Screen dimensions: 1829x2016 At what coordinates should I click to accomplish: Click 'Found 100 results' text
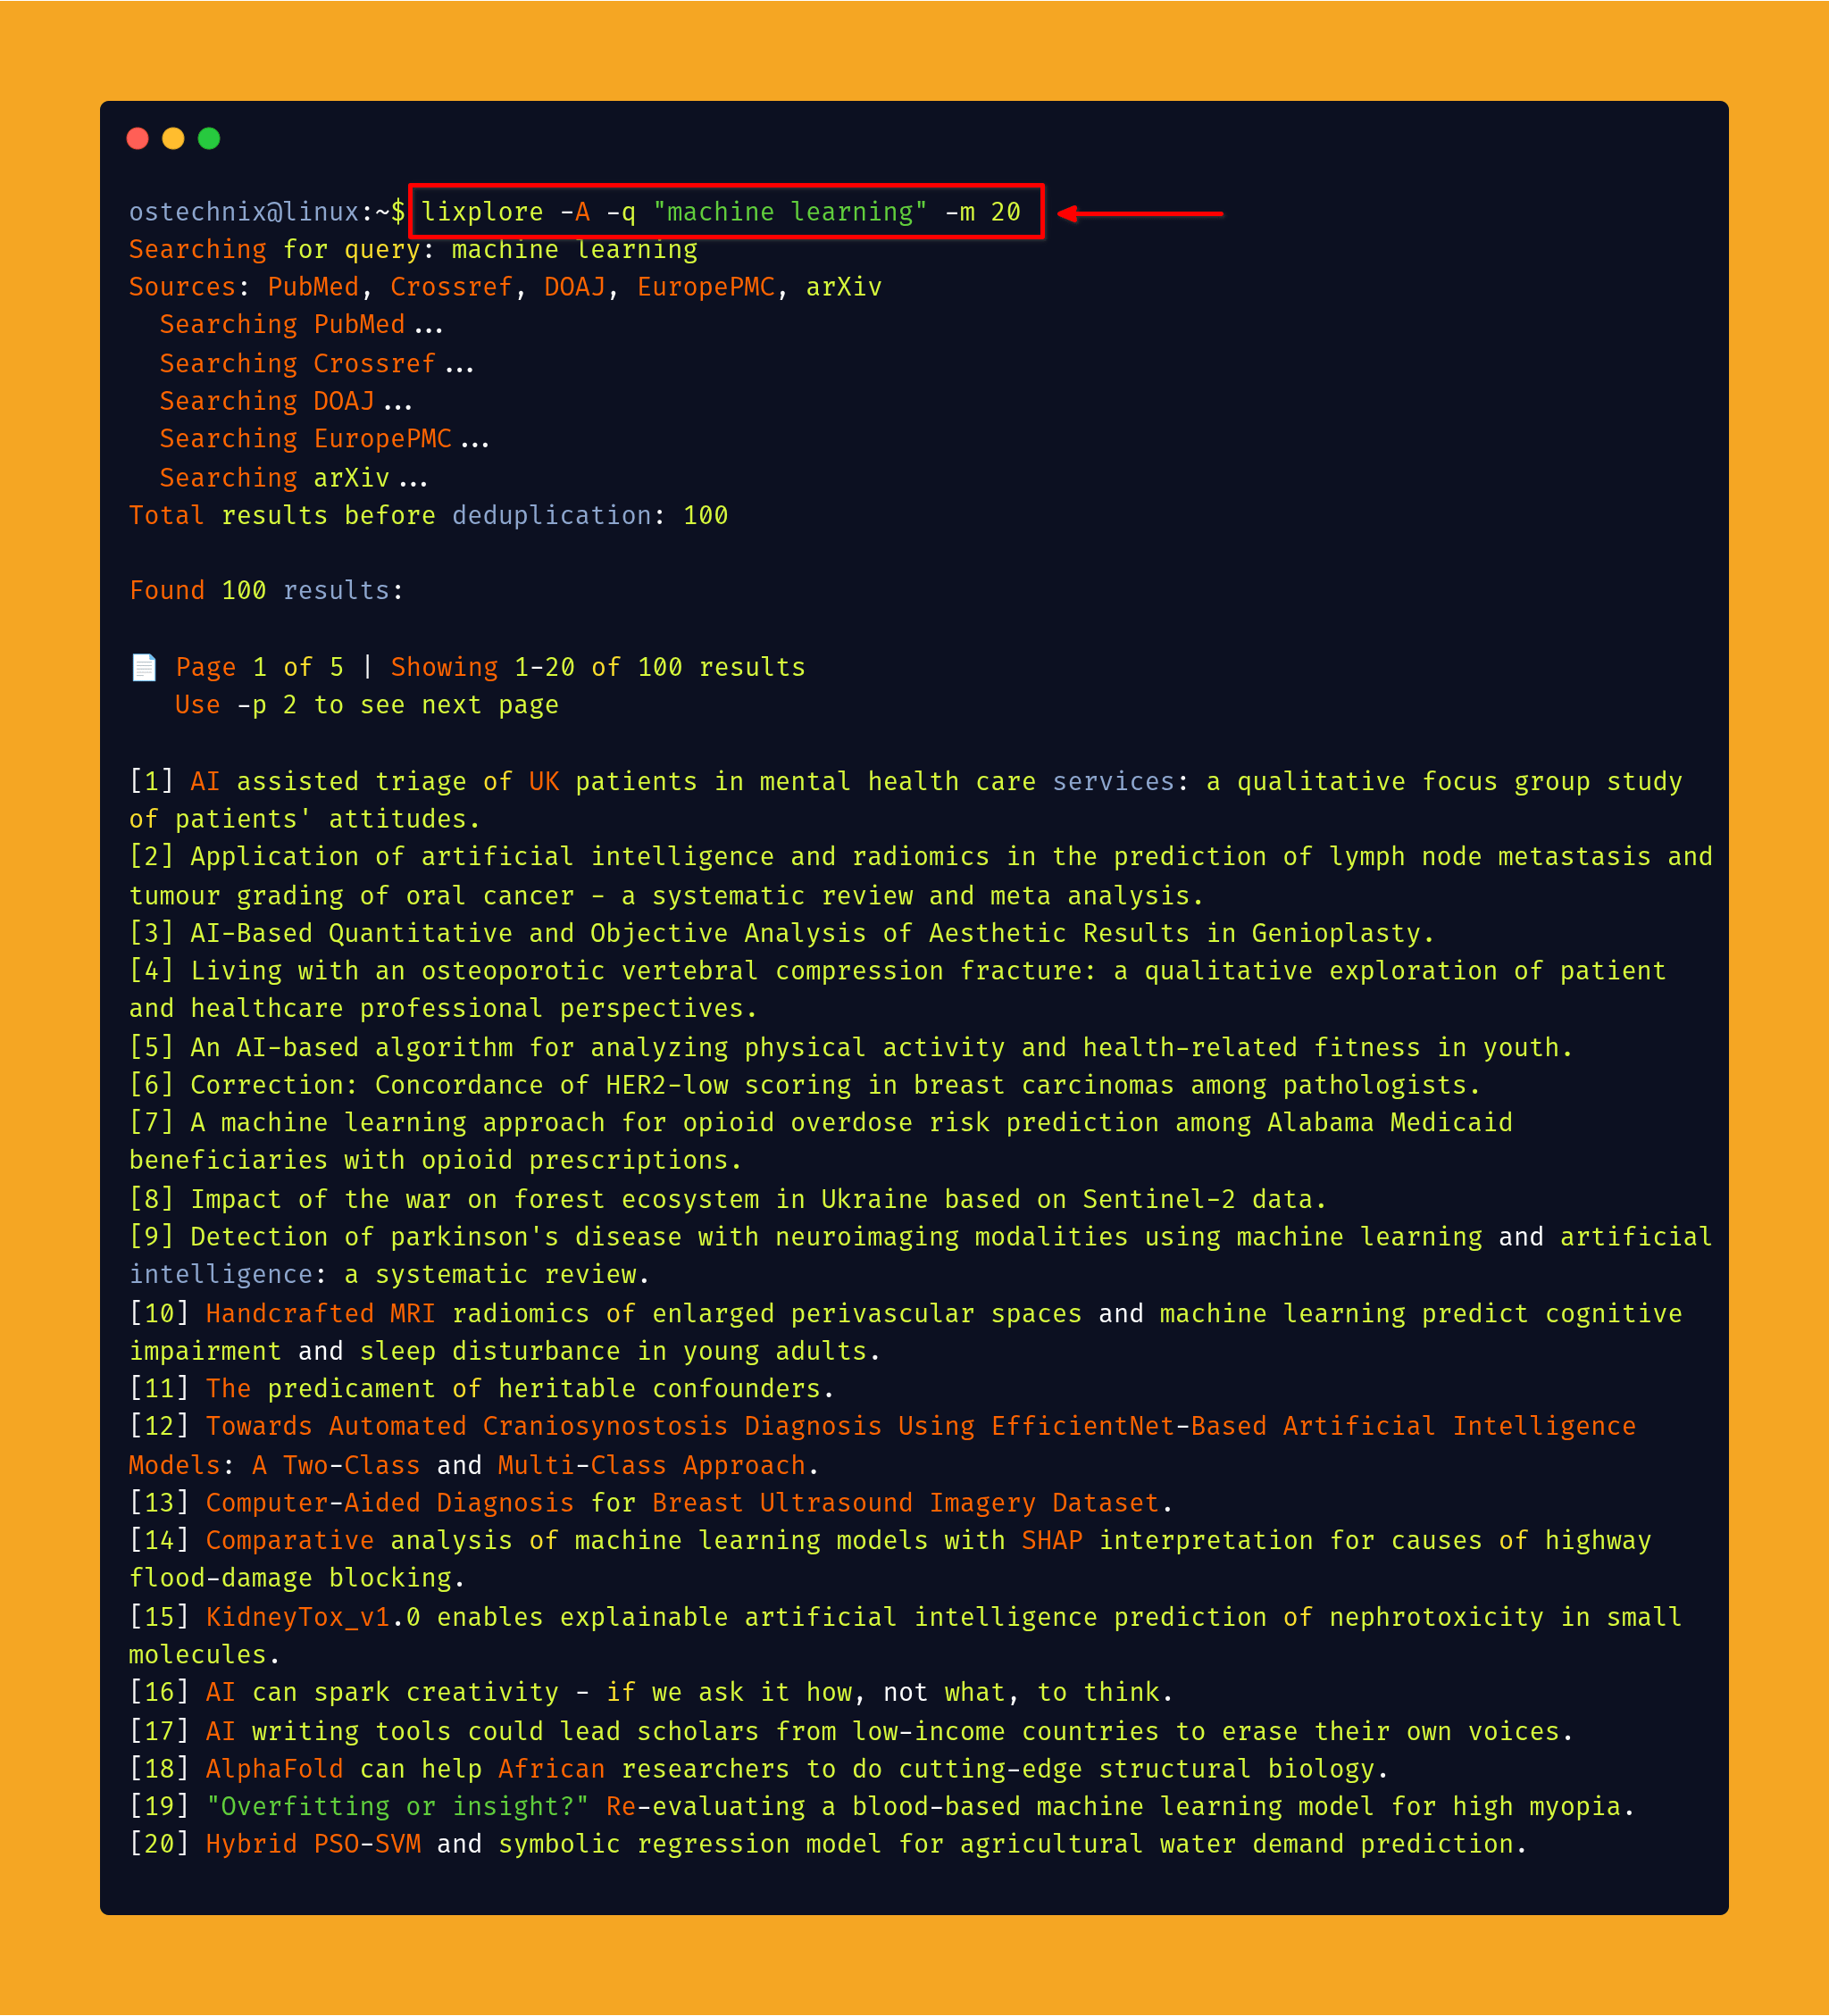click(x=266, y=590)
